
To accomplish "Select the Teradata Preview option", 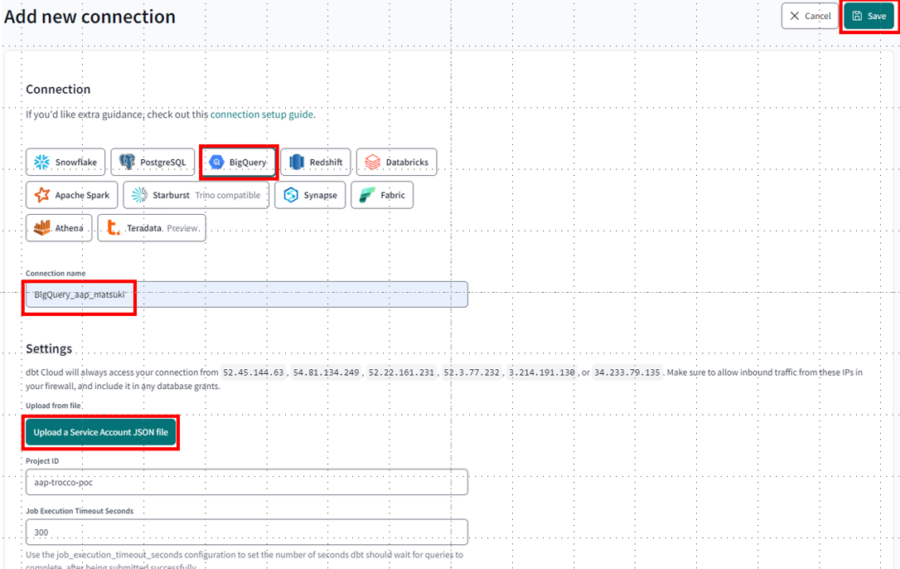I will click(152, 227).
